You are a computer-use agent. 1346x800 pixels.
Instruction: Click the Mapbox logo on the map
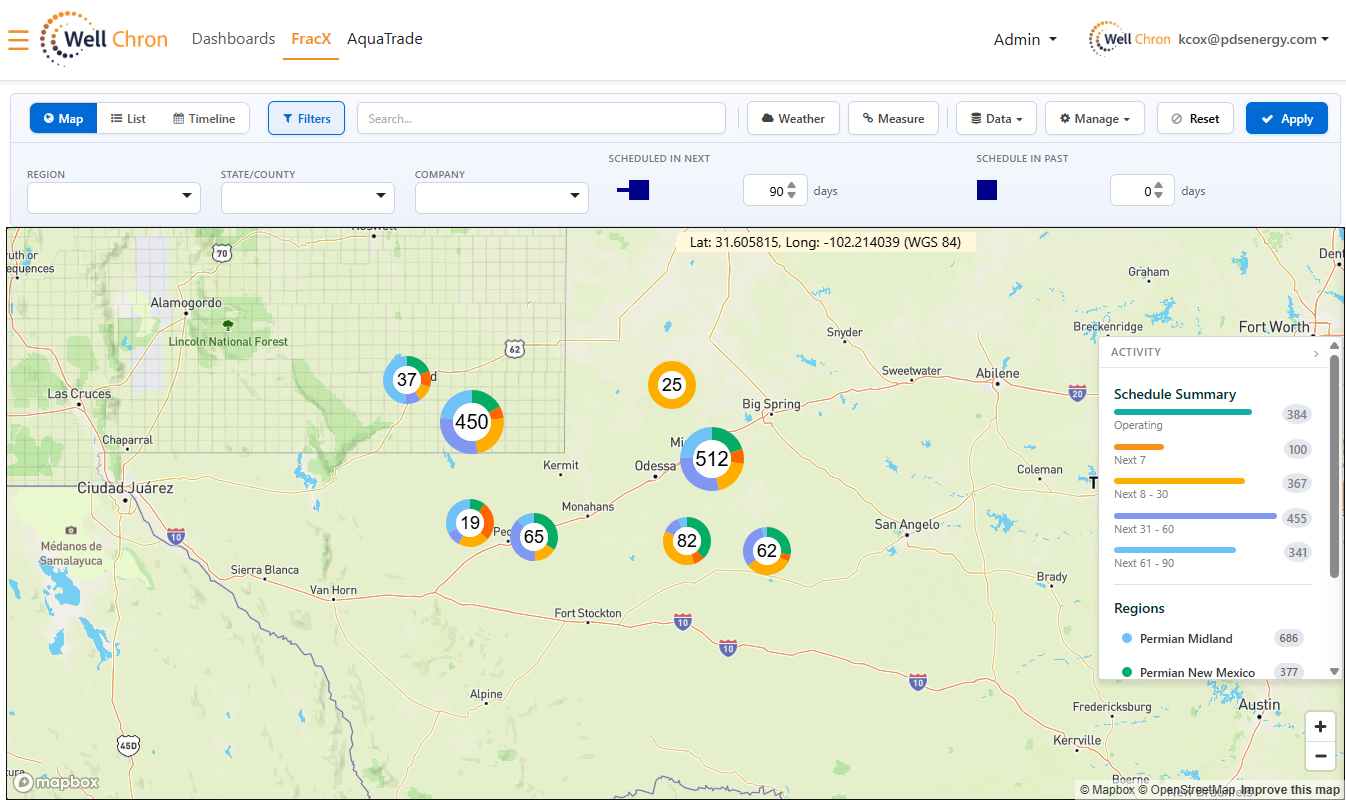point(57,782)
